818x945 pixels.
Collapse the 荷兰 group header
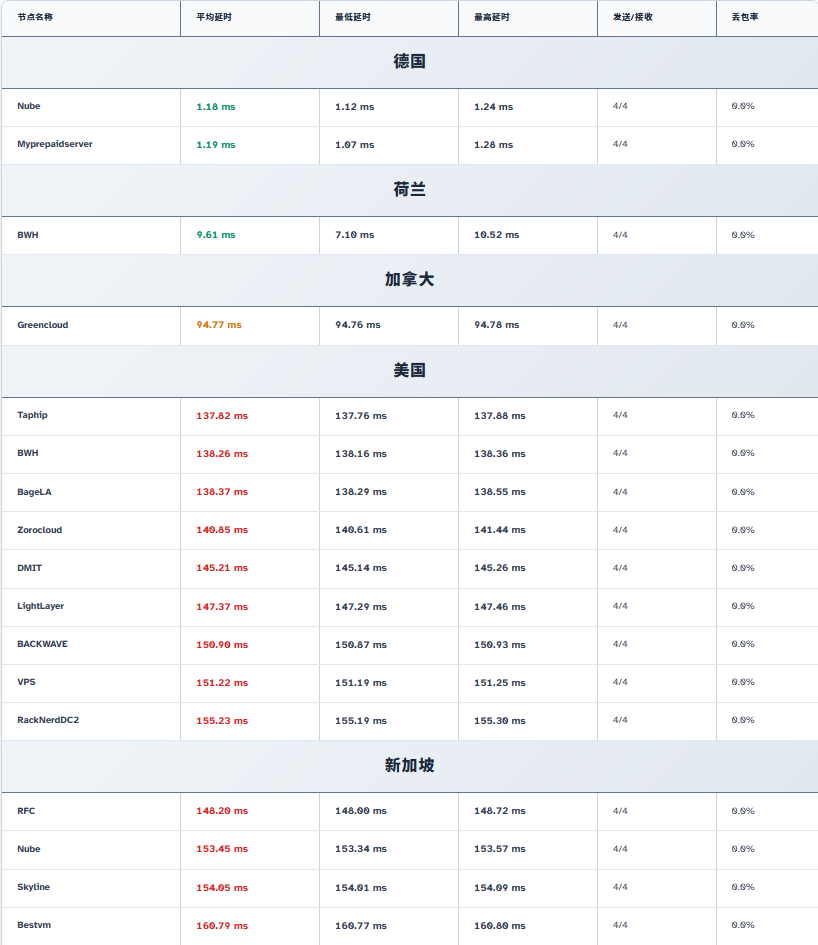(409, 190)
